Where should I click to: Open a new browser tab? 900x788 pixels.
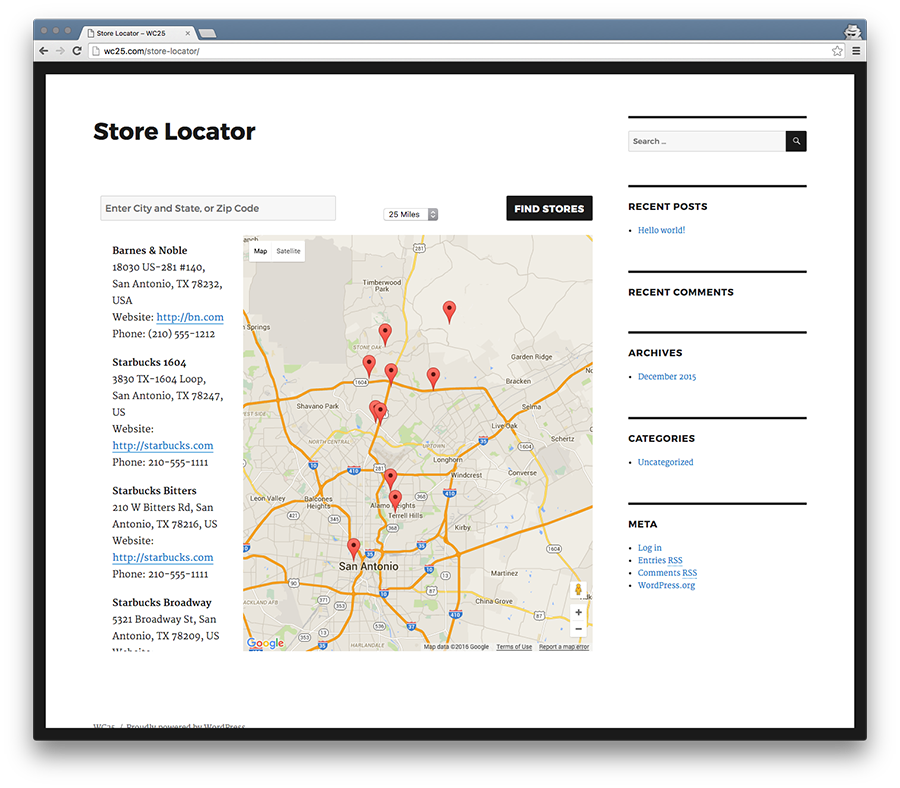tap(206, 31)
